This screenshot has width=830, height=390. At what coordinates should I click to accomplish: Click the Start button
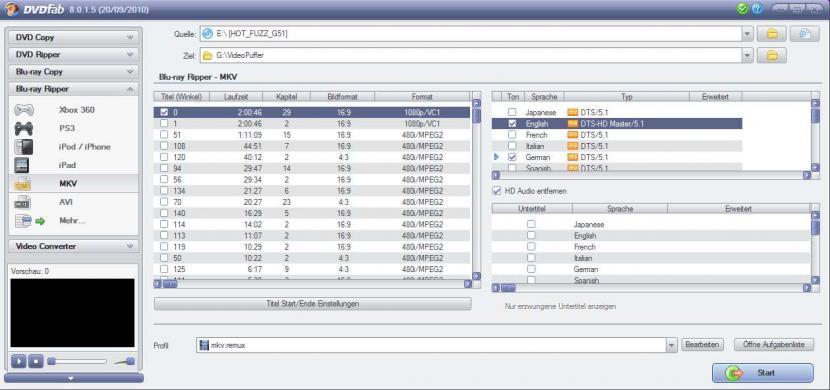[x=762, y=373]
